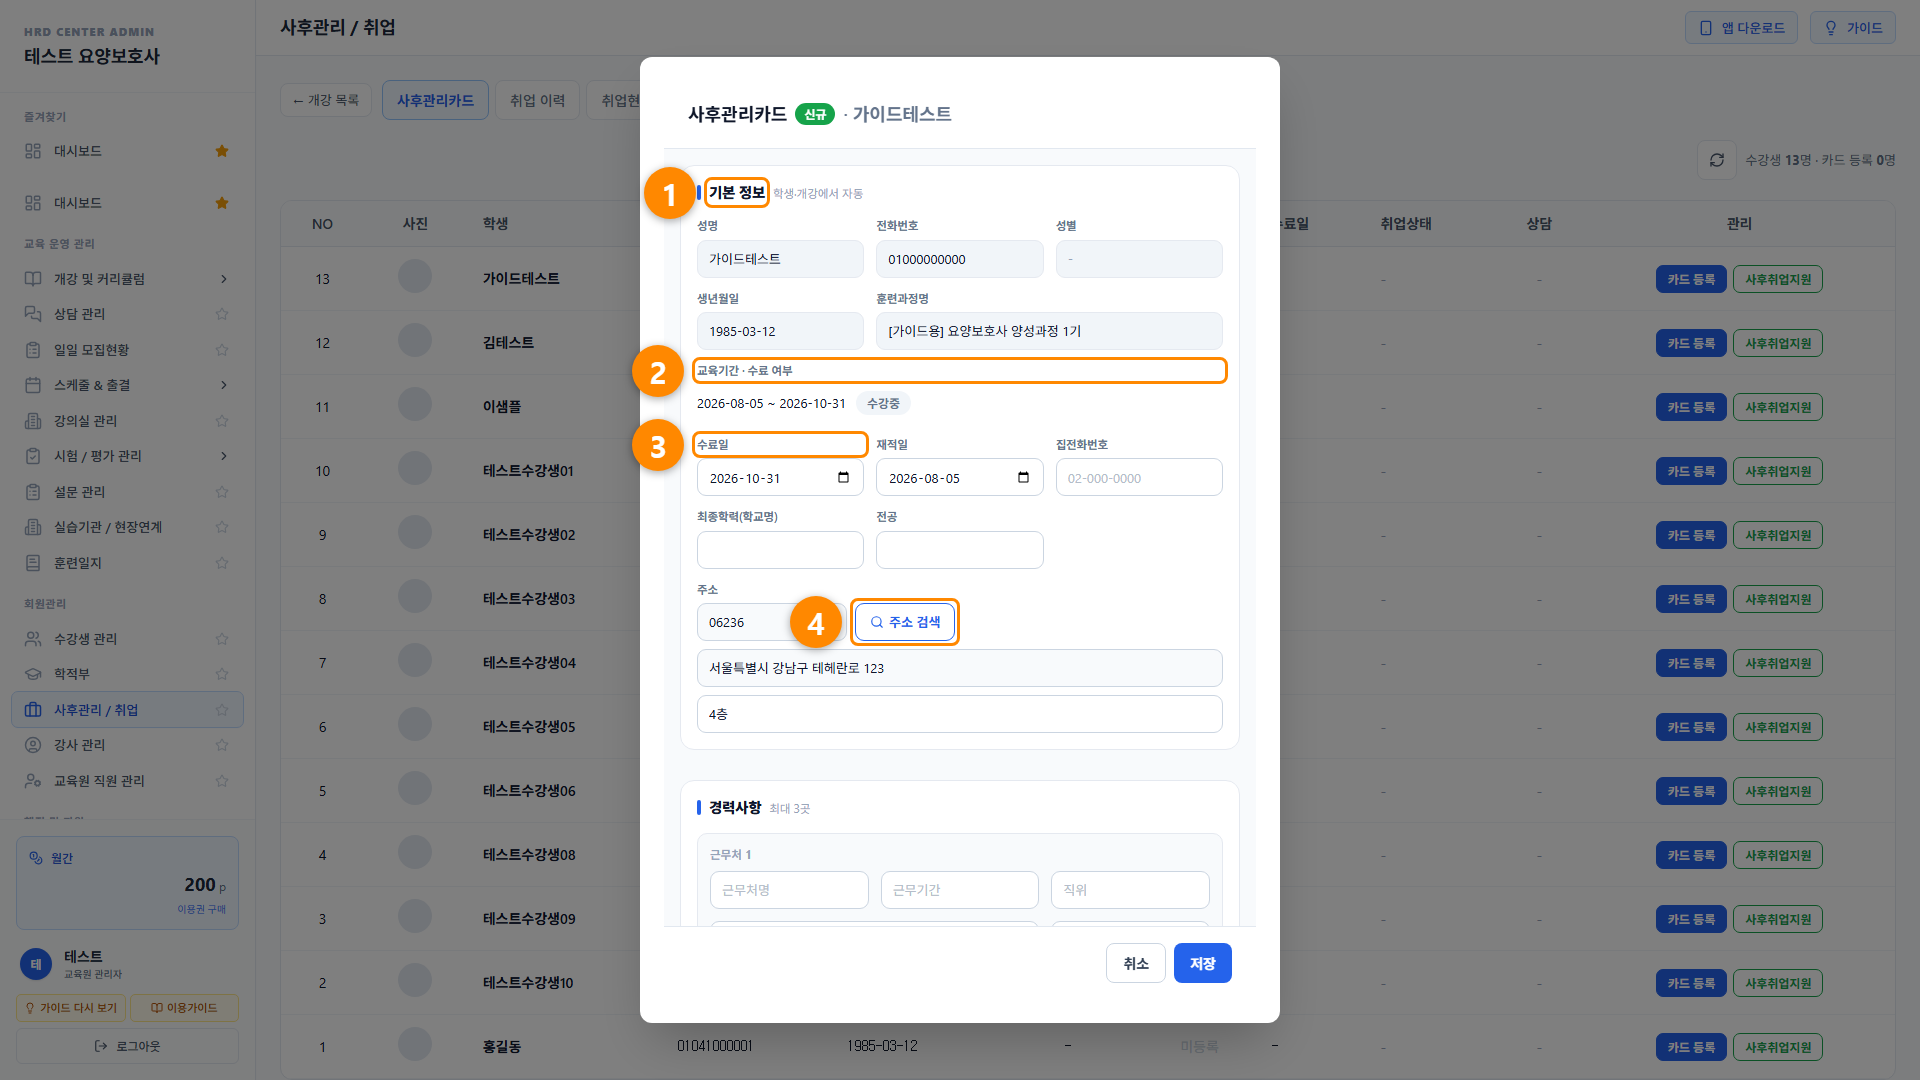Viewport: 1920px width, 1080px height.
Task: Click the 강사 관리 sidebar icon
Action: (x=33, y=745)
